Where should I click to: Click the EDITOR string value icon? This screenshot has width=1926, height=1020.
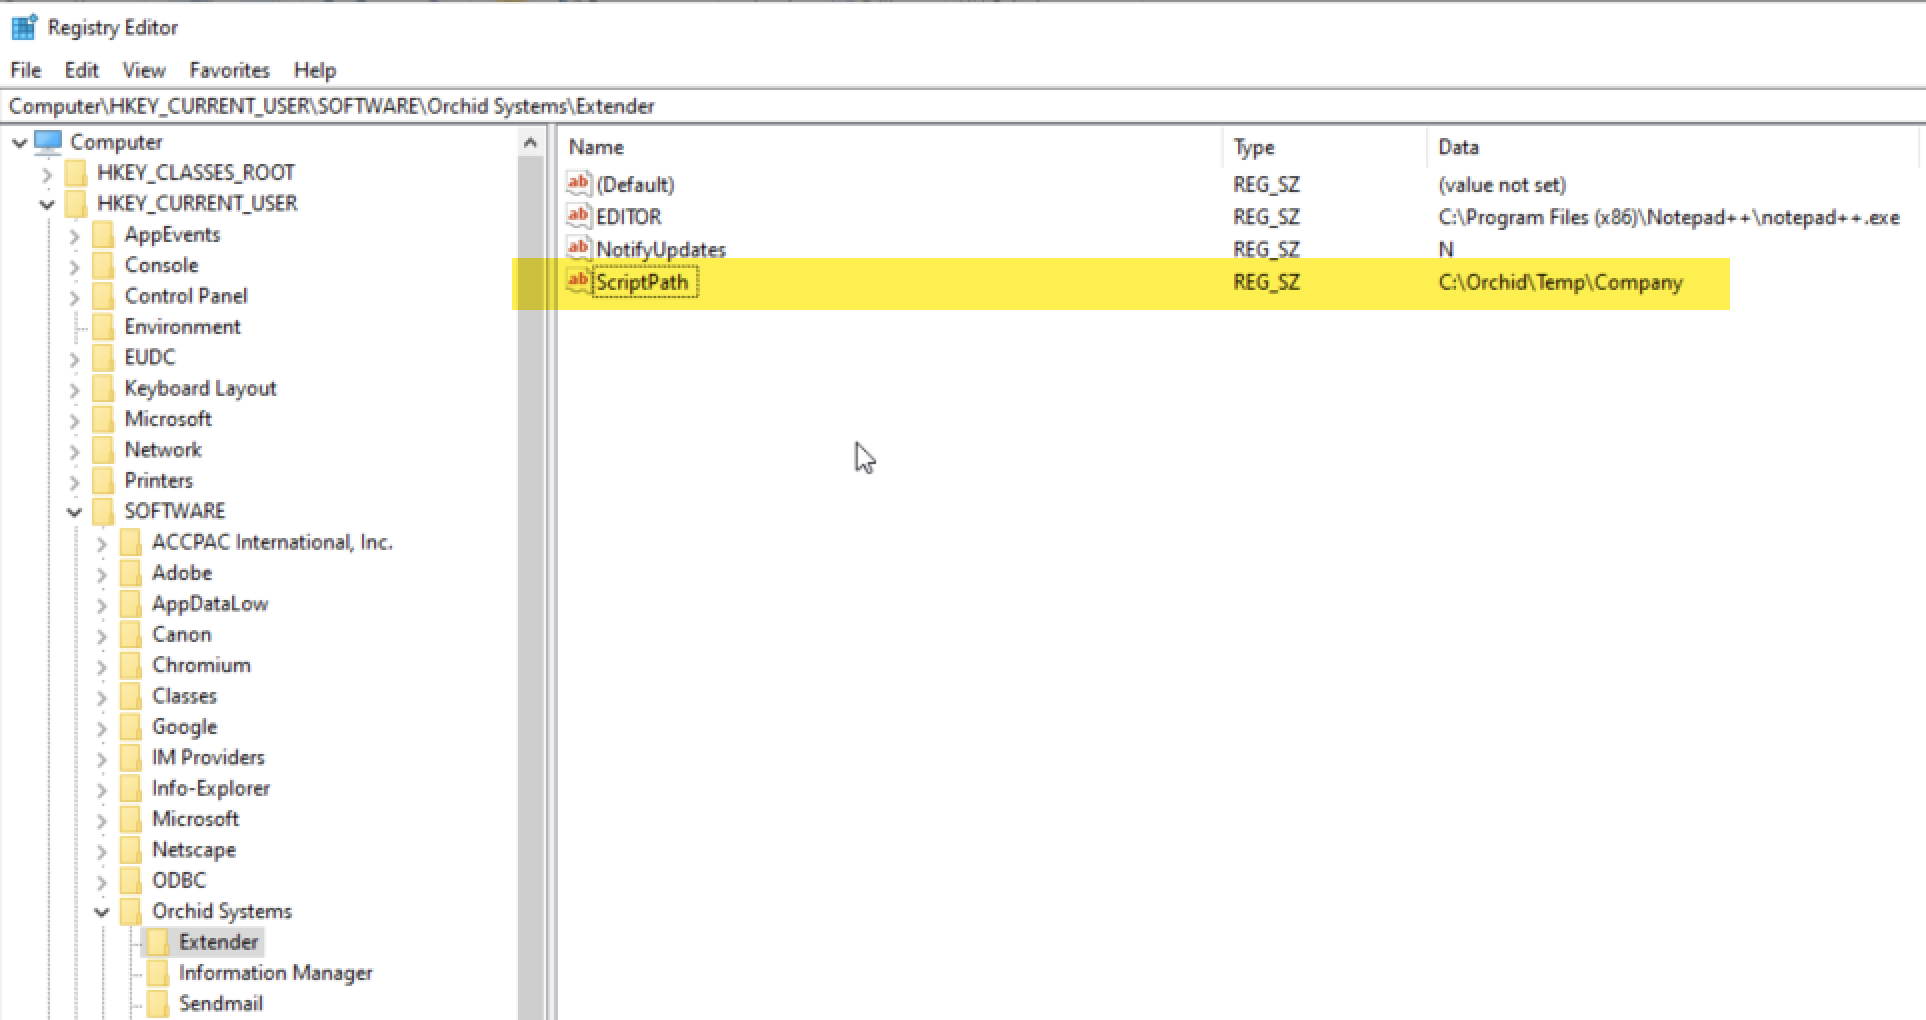578,216
